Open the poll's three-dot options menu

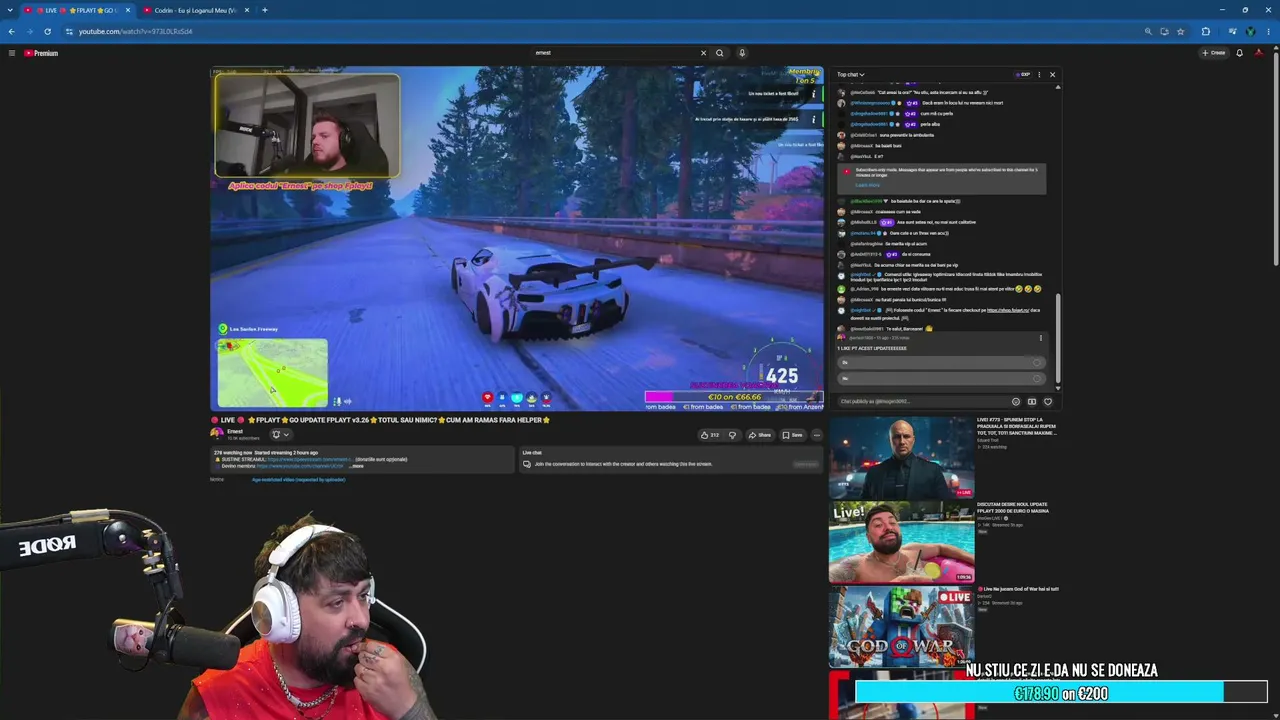[1040, 338]
